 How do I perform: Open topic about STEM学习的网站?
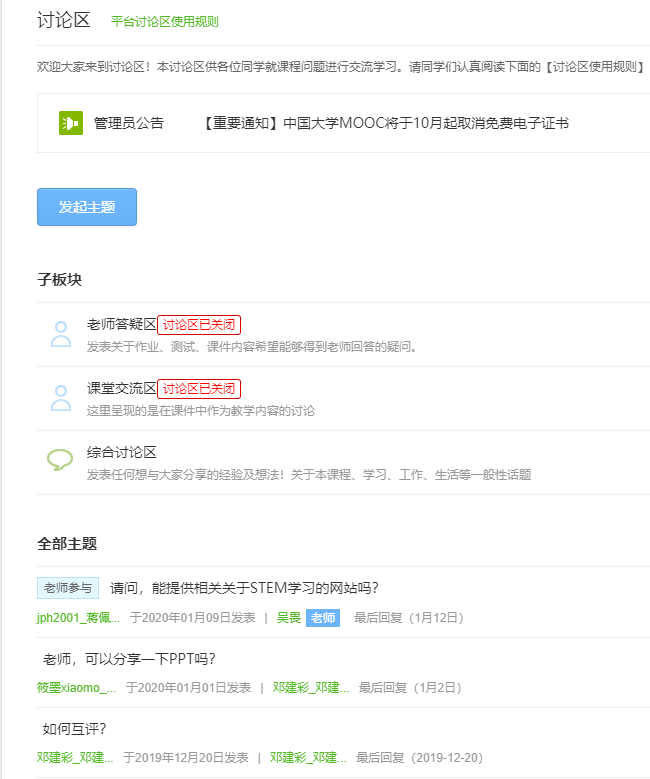click(244, 588)
